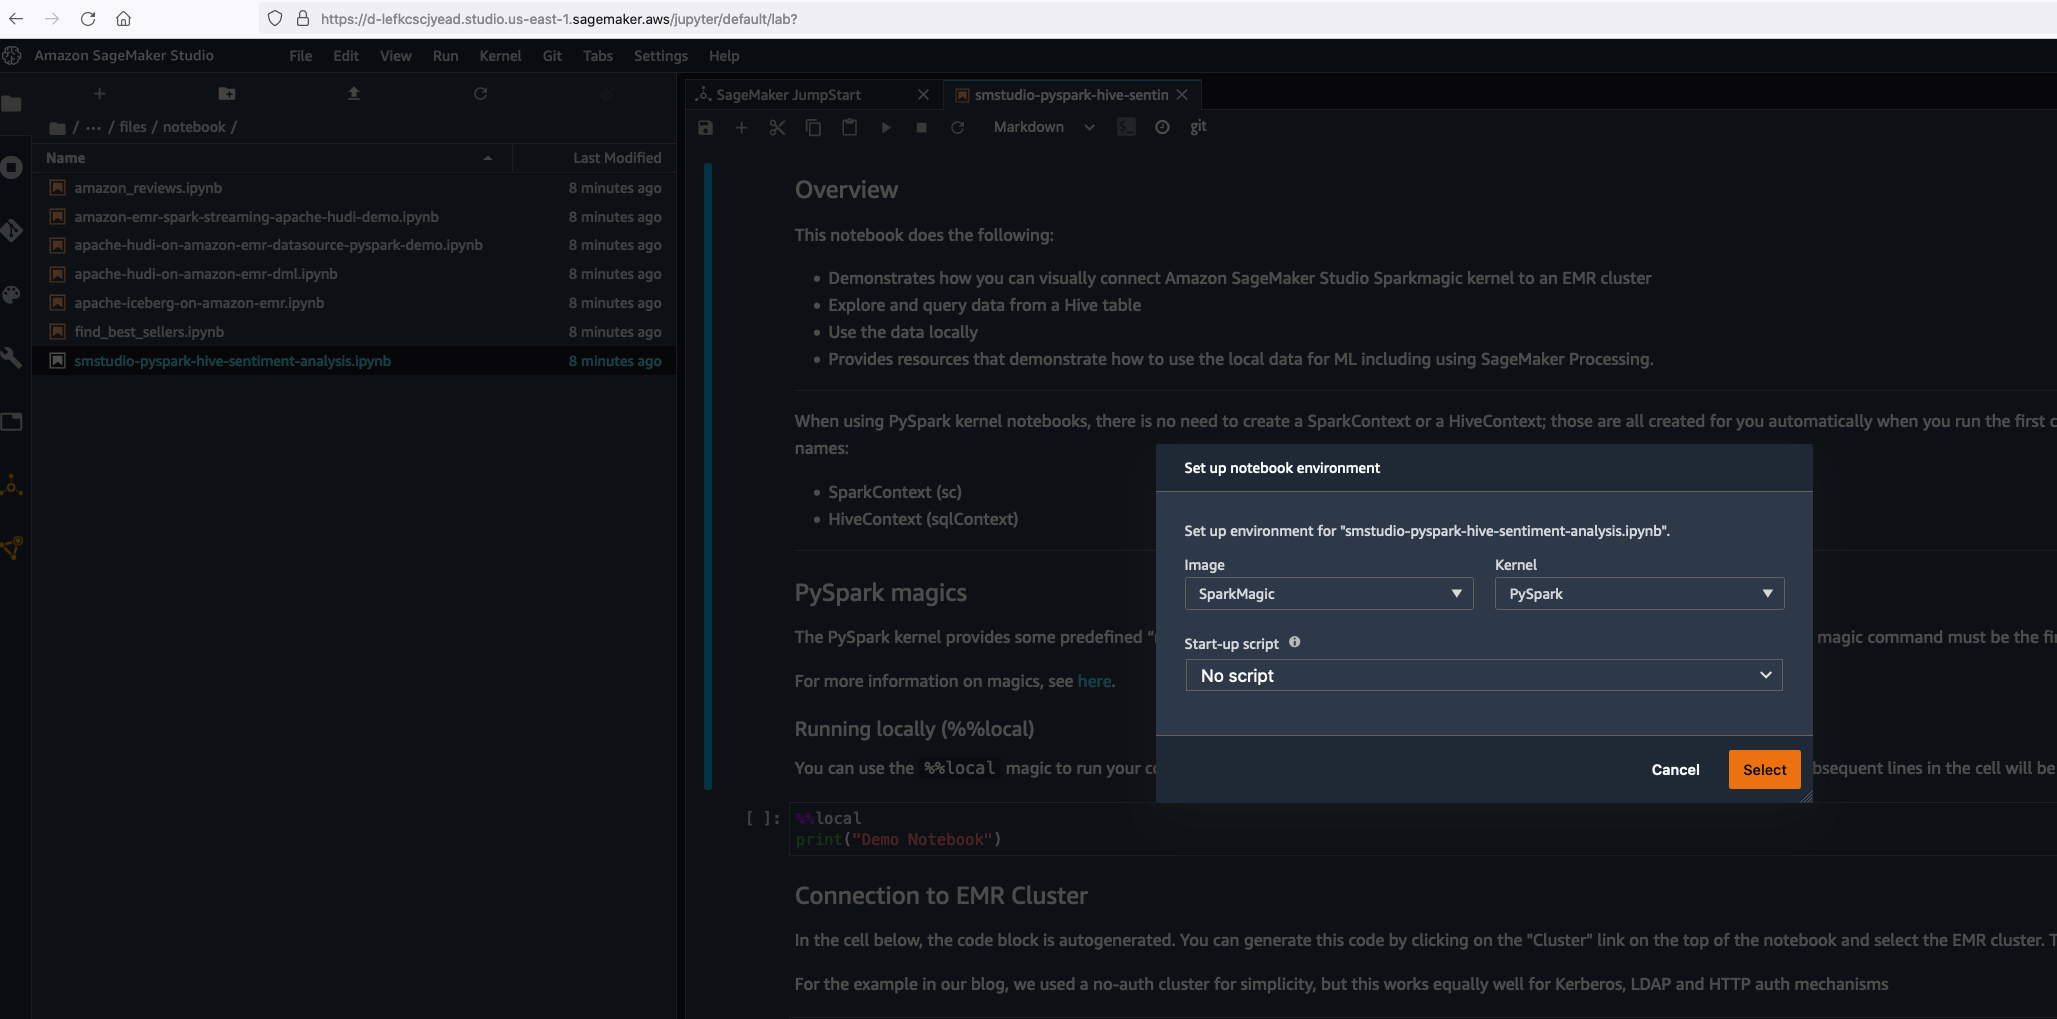Open the Edit menu

(346, 56)
